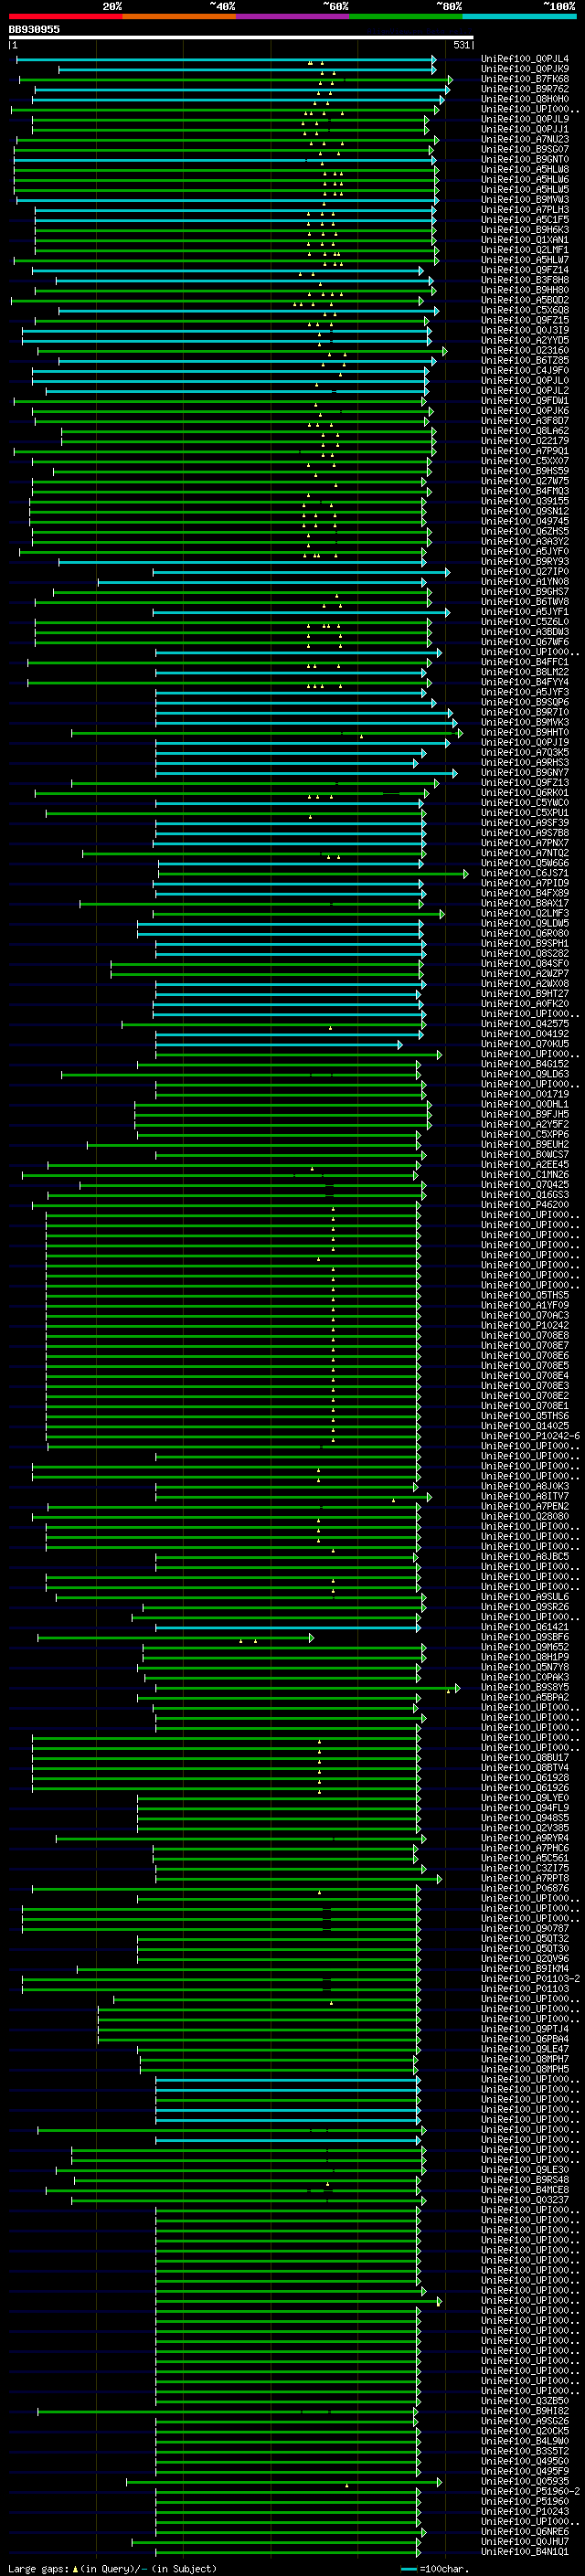Open hit UniRef100_C5XX07
Image resolution: width=585 pixels, height=2576 pixels.
(x=525, y=461)
